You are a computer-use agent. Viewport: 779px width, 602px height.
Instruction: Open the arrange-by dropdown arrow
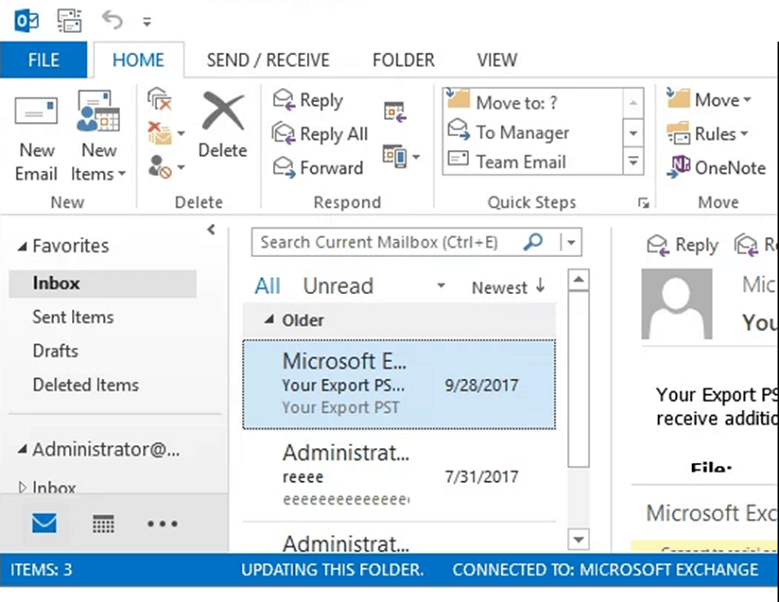pyautogui.click(x=440, y=286)
